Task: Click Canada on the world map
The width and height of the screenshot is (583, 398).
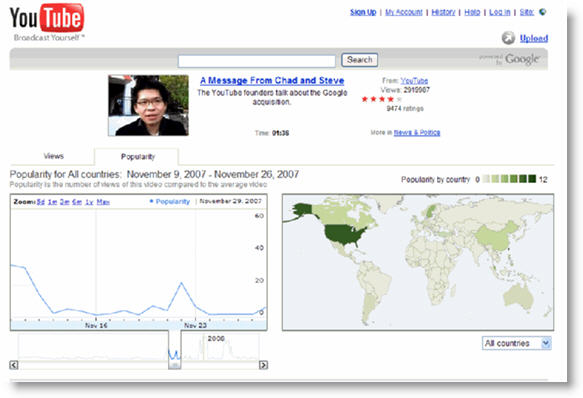Action: [x=336, y=214]
